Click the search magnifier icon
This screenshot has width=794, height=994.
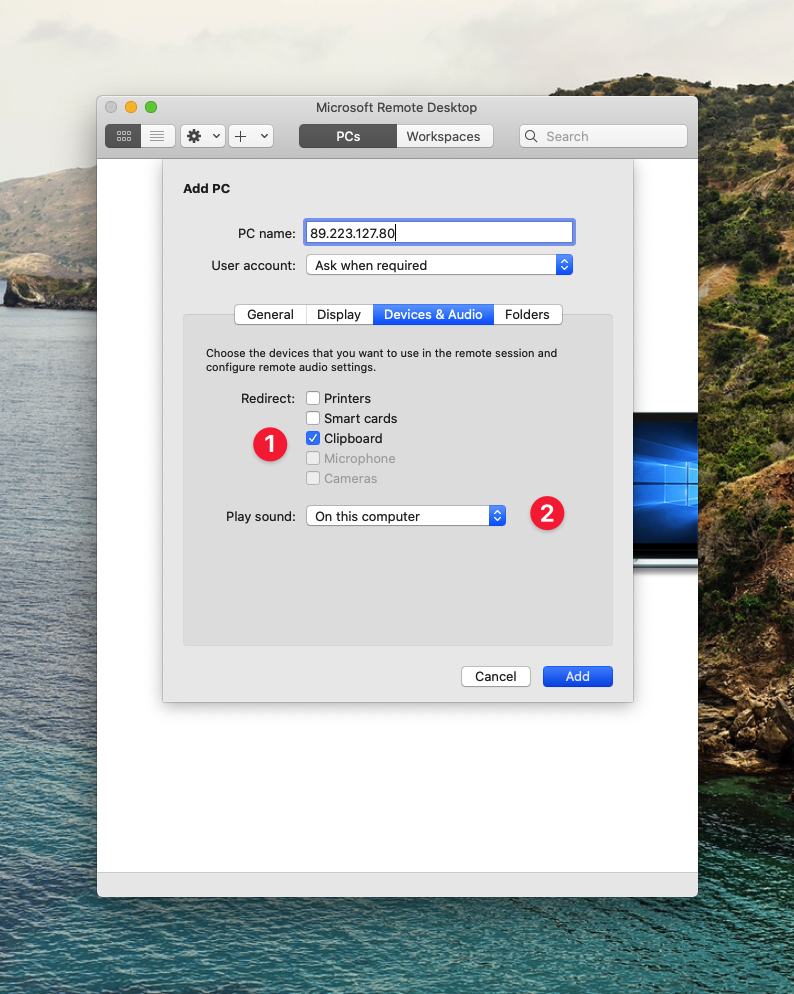(532, 136)
